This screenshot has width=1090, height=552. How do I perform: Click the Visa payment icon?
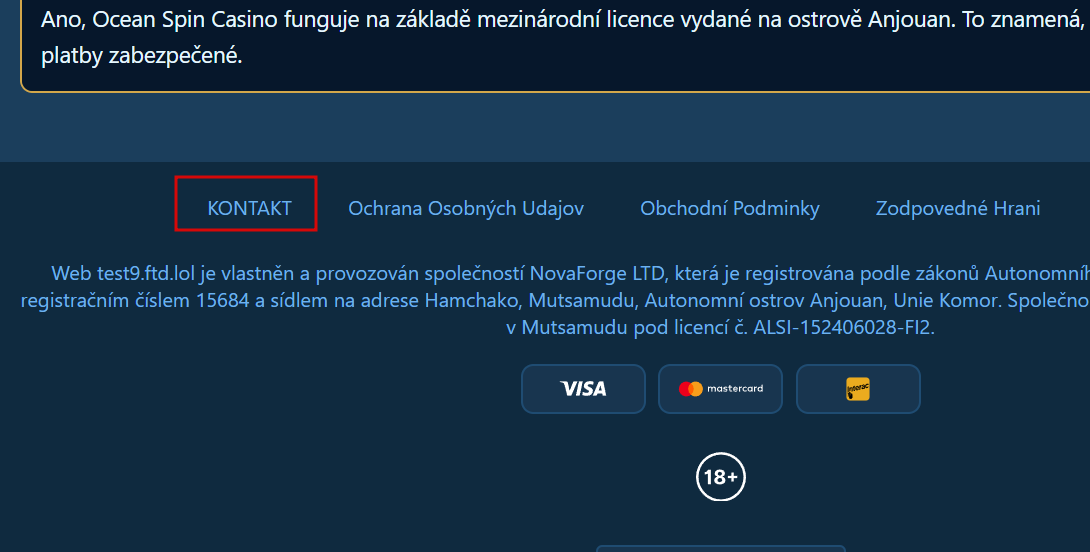pos(583,389)
